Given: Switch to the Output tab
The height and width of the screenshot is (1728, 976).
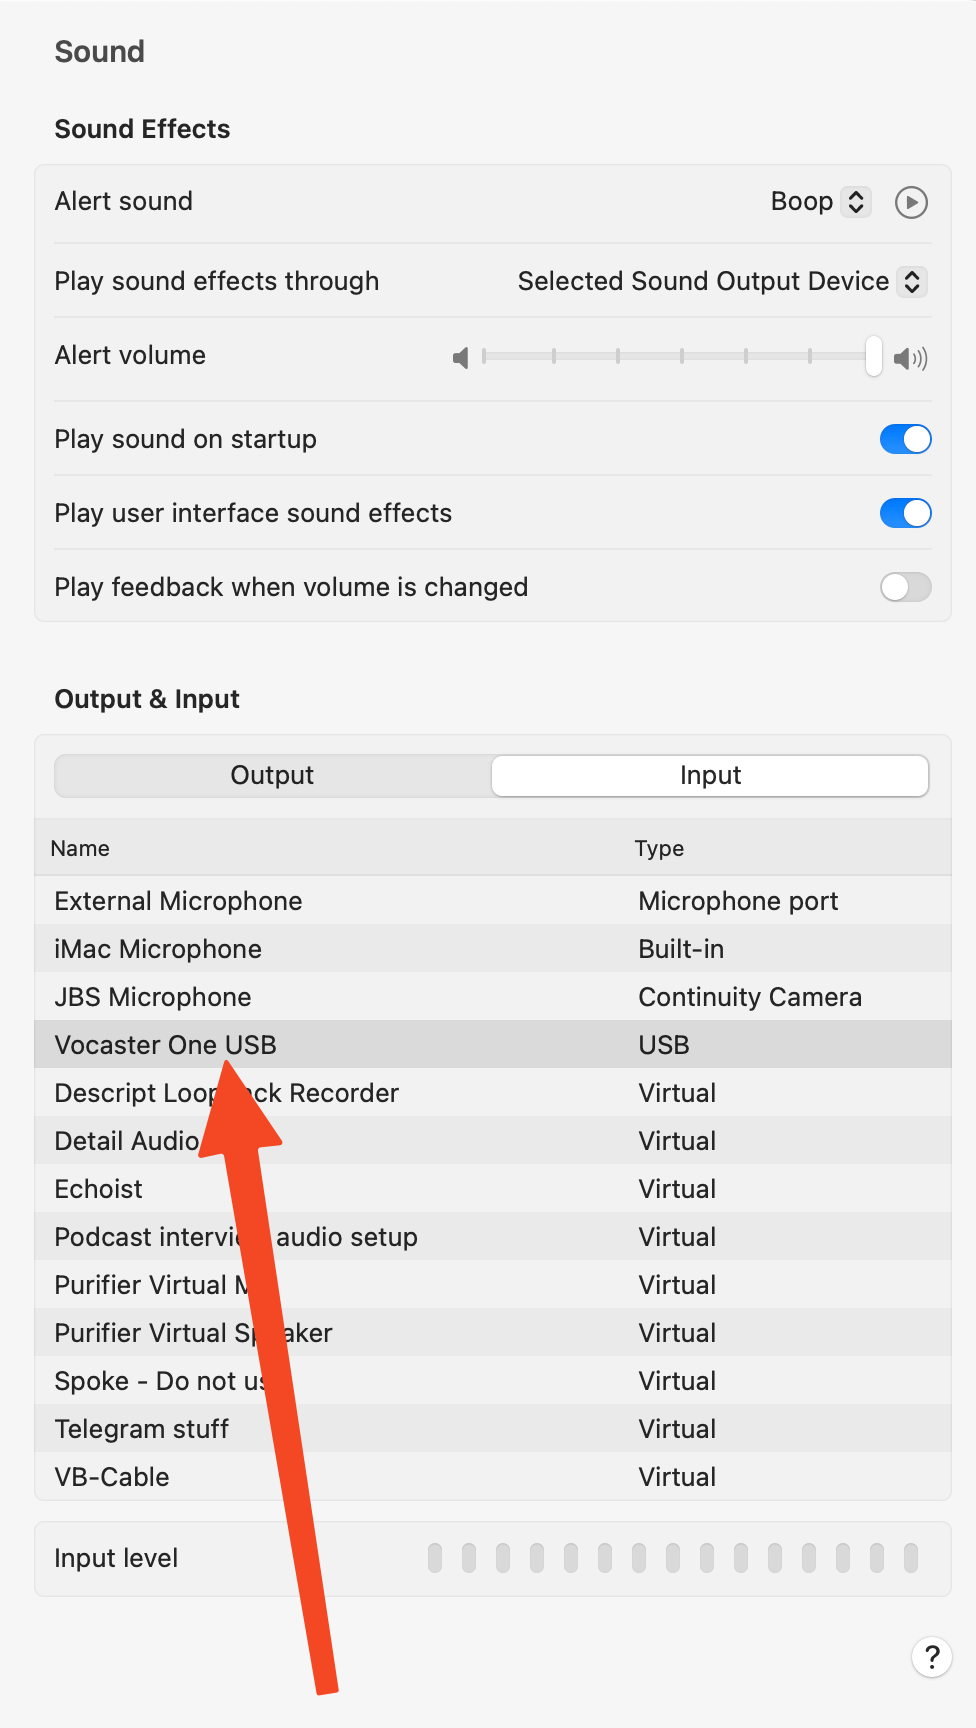Looking at the screenshot, I should tap(272, 775).
